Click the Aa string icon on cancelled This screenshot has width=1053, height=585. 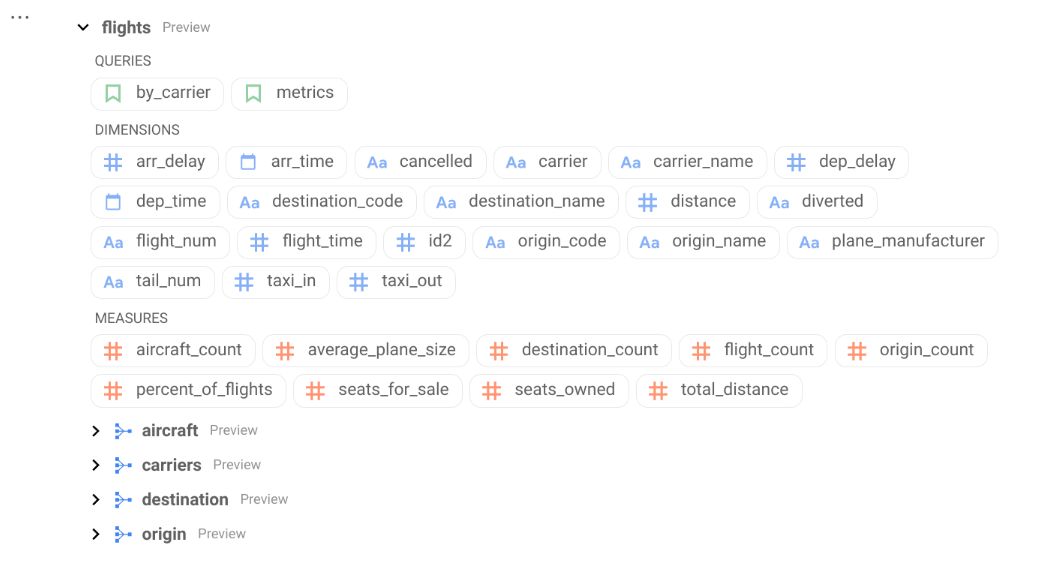point(377,163)
